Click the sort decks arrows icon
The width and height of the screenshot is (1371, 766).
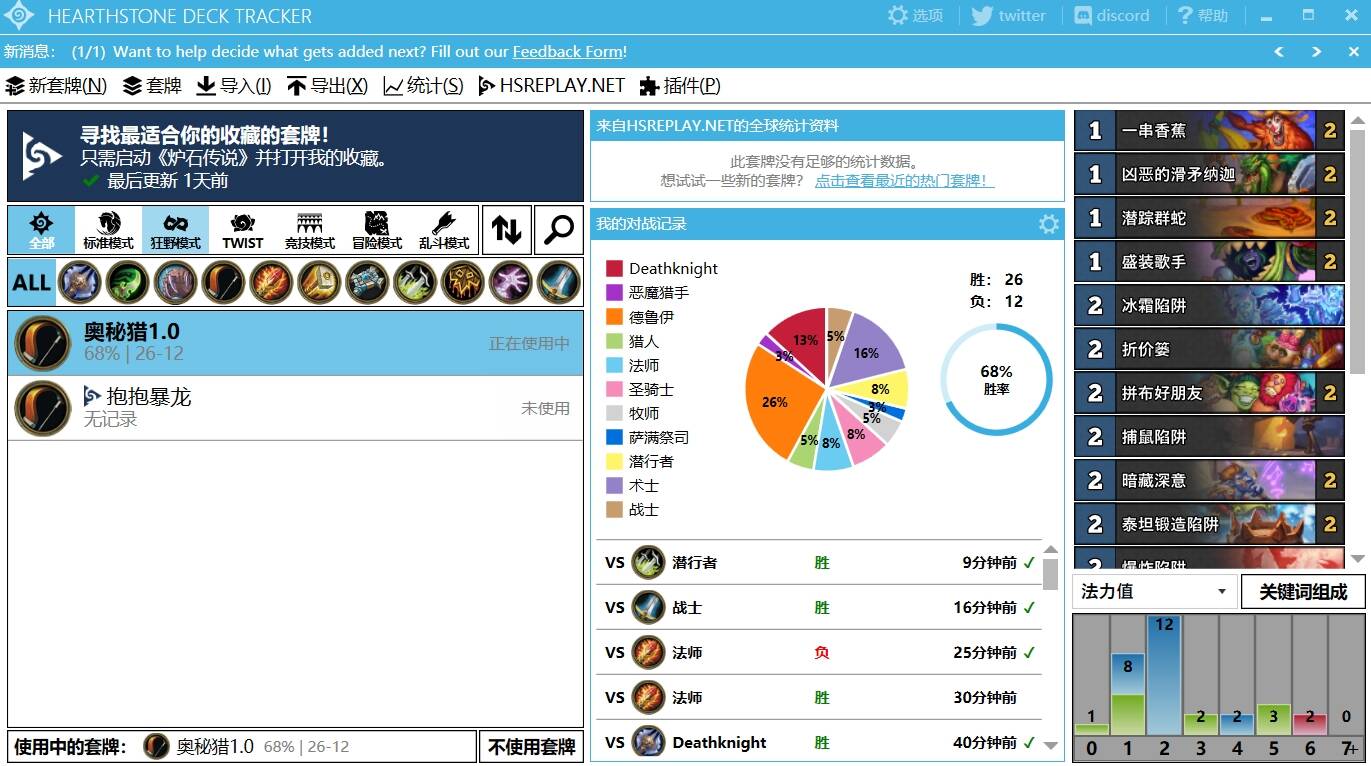point(506,230)
